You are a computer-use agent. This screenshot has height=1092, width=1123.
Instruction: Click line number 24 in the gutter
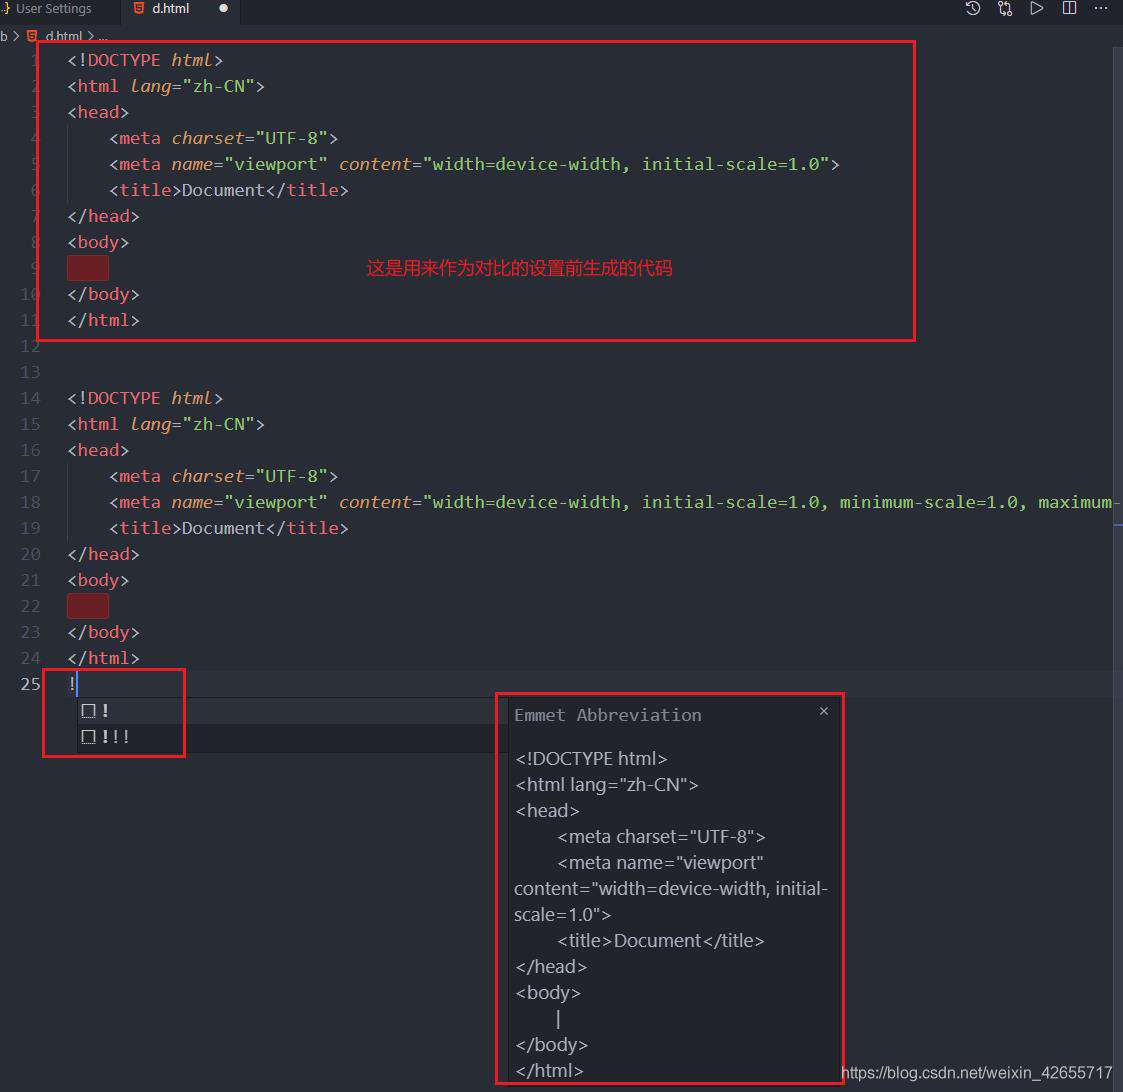tap(30, 658)
